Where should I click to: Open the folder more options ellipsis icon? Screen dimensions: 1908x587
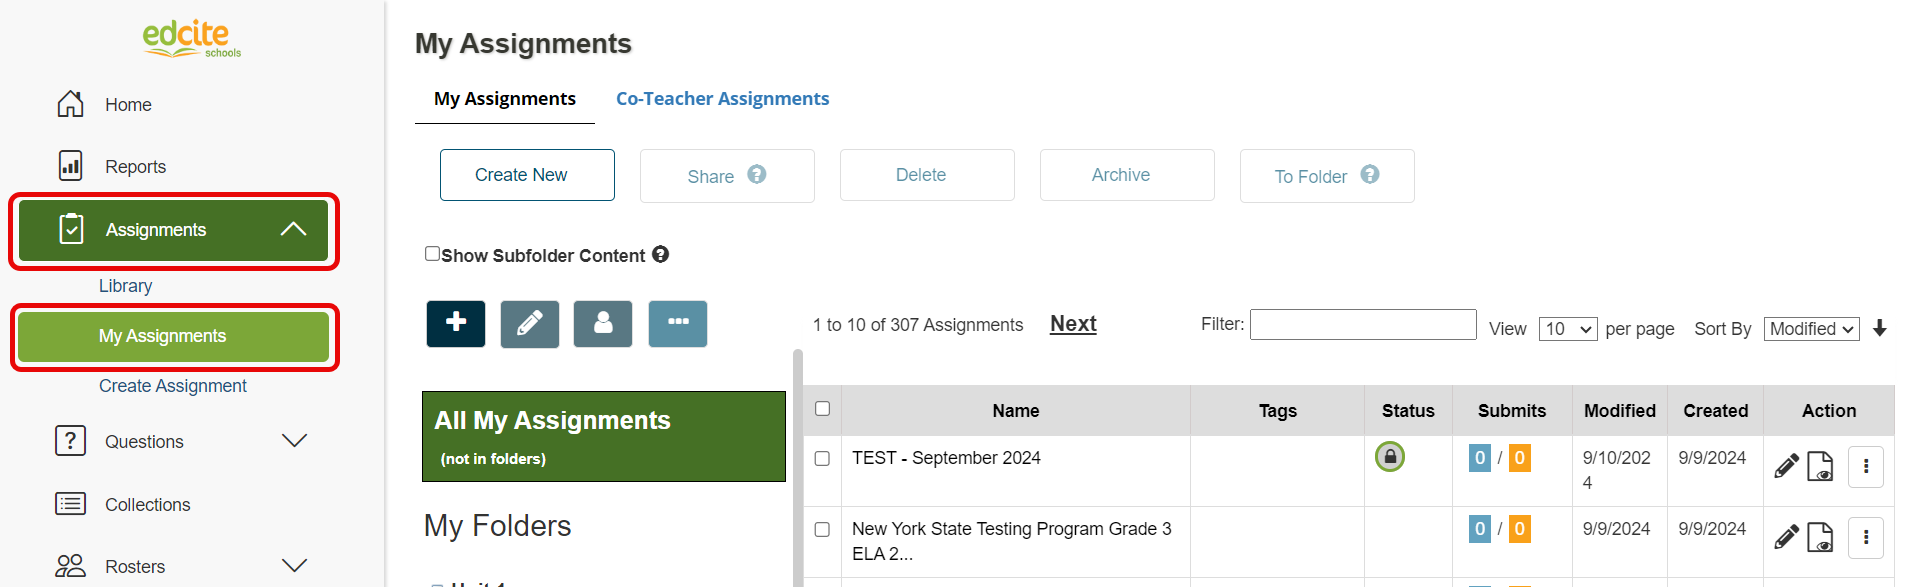click(678, 324)
